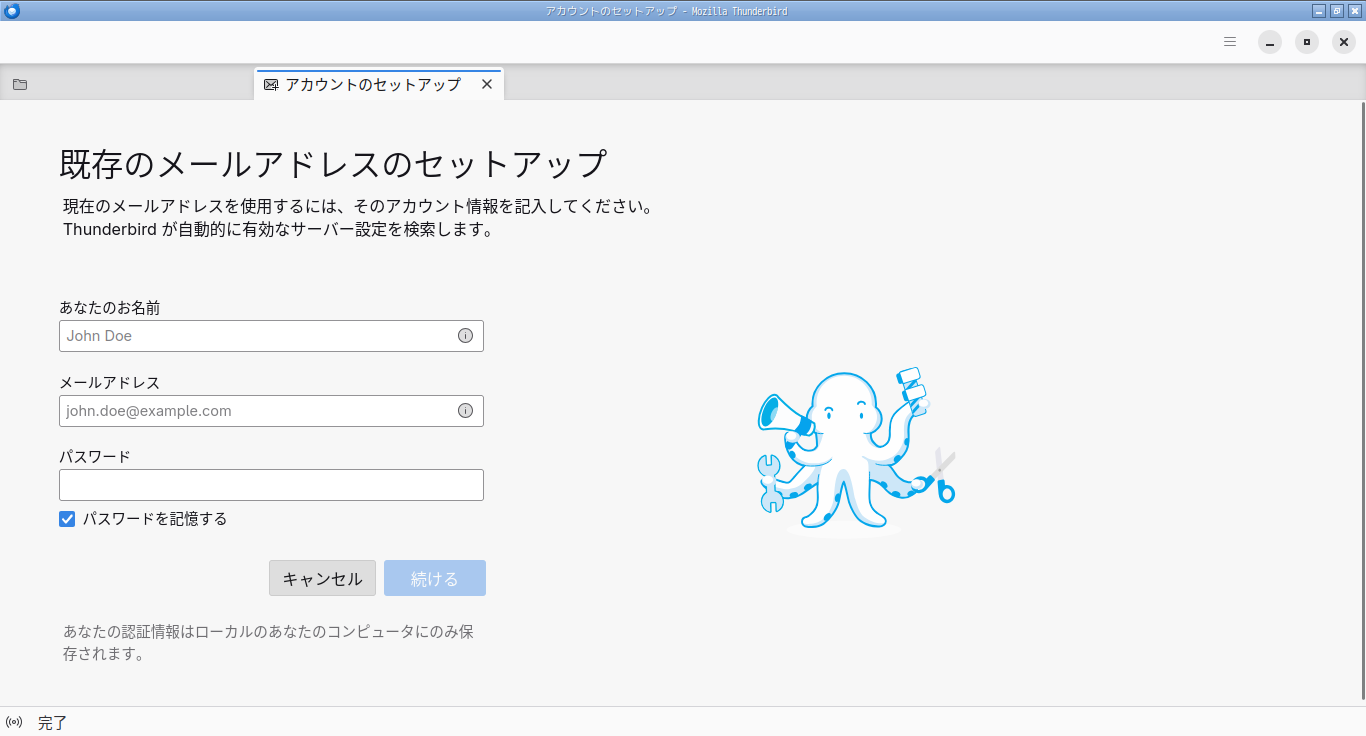Viewport: 1366px width, 736px height.
Task: Minimize window using the round toolbar button
Action: 1270,42
